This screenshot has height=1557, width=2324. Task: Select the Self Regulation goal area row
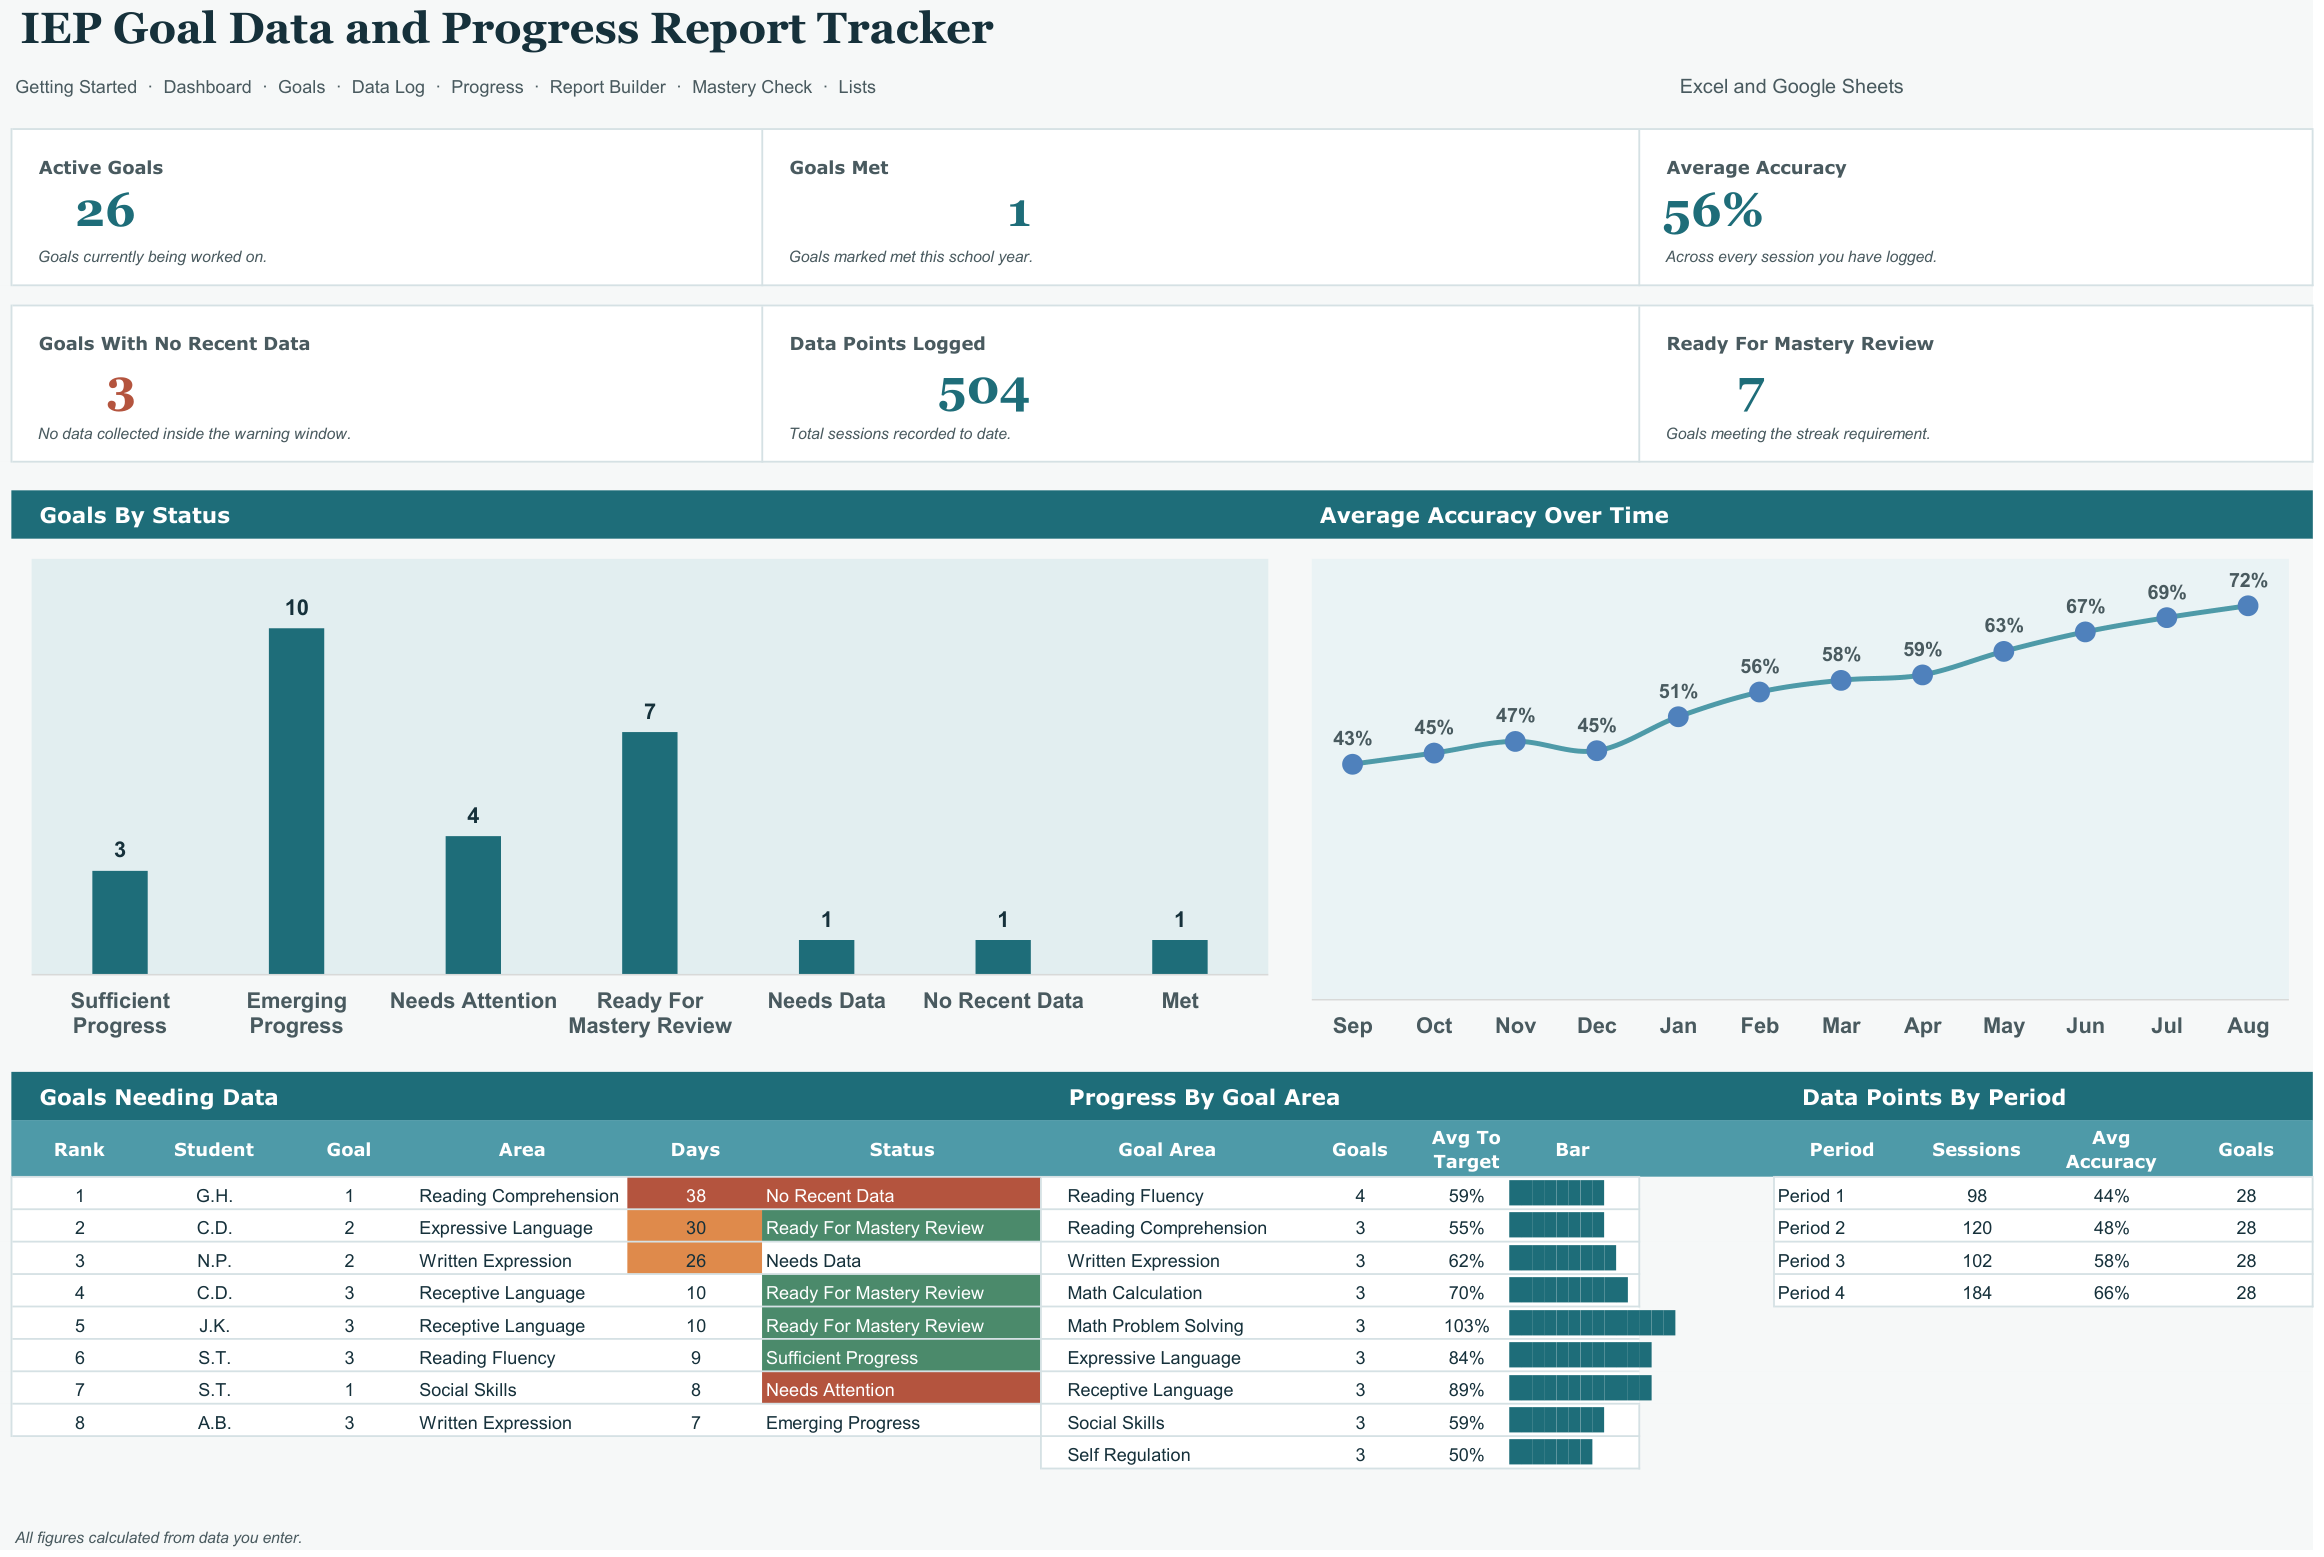click(x=1340, y=1454)
